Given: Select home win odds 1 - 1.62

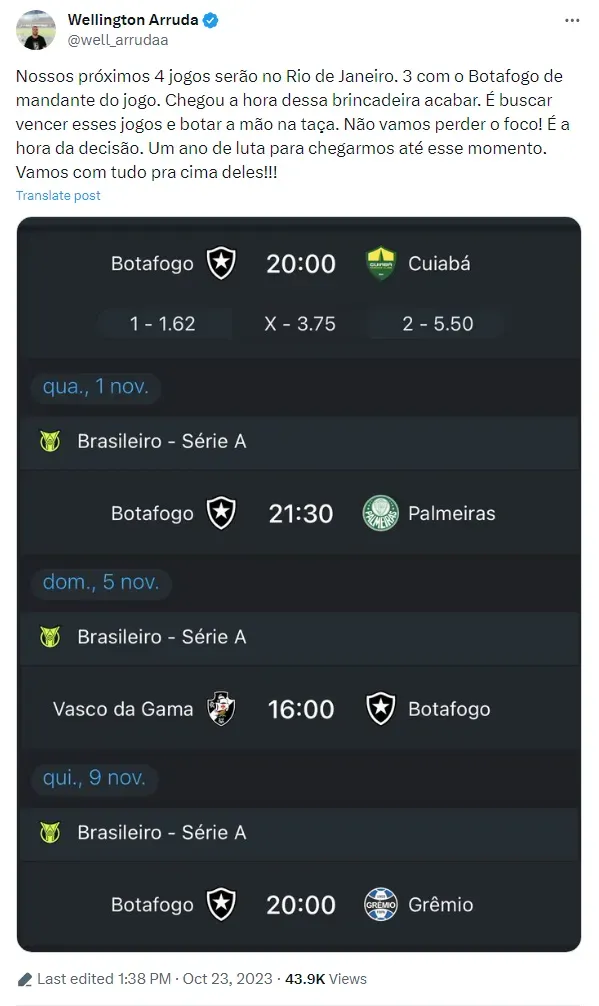Looking at the screenshot, I should coord(163,324).
